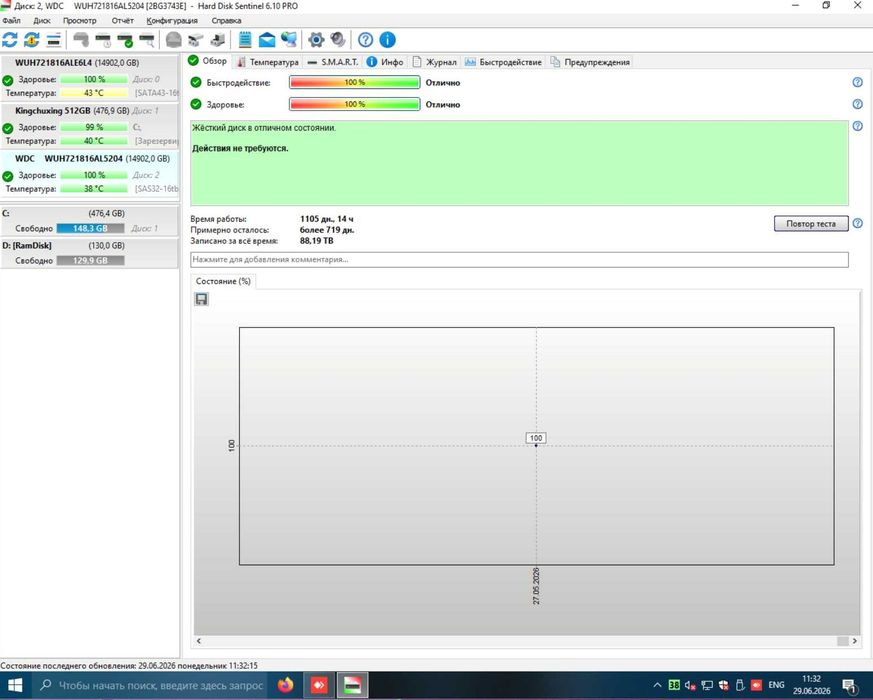873x700 pixels.
Task: Switch to the Предупреждения tab
Action: tap(590, 62)
